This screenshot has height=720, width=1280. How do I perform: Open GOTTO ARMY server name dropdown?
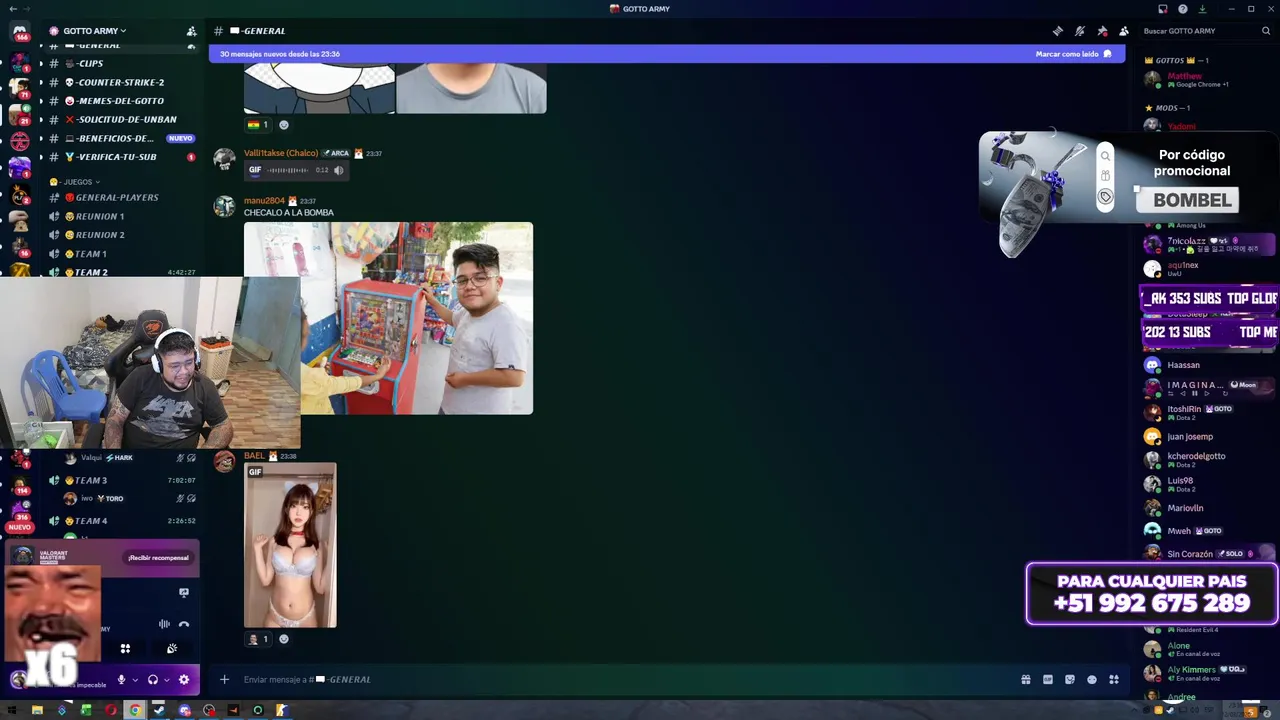(94, 31)
